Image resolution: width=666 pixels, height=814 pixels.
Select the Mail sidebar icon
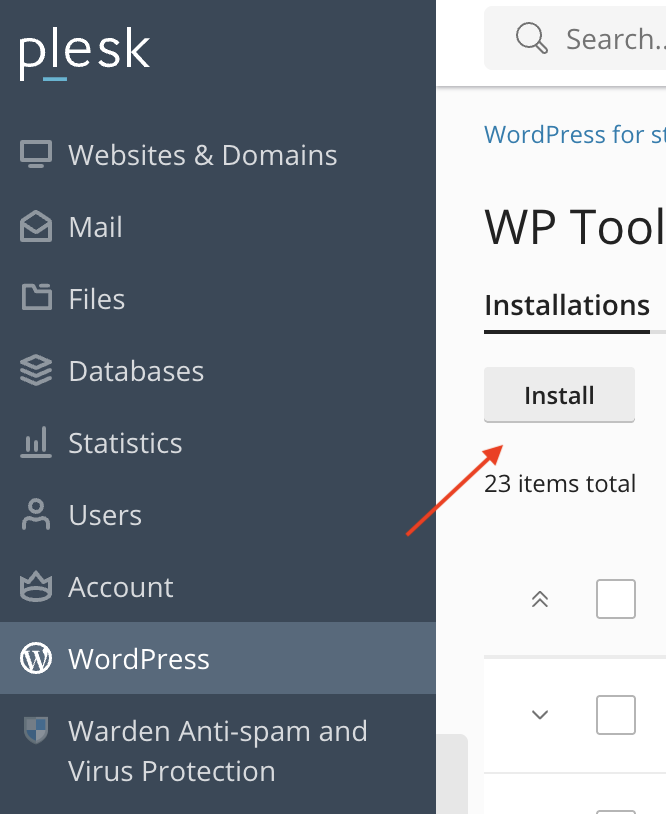coord(35,227)
